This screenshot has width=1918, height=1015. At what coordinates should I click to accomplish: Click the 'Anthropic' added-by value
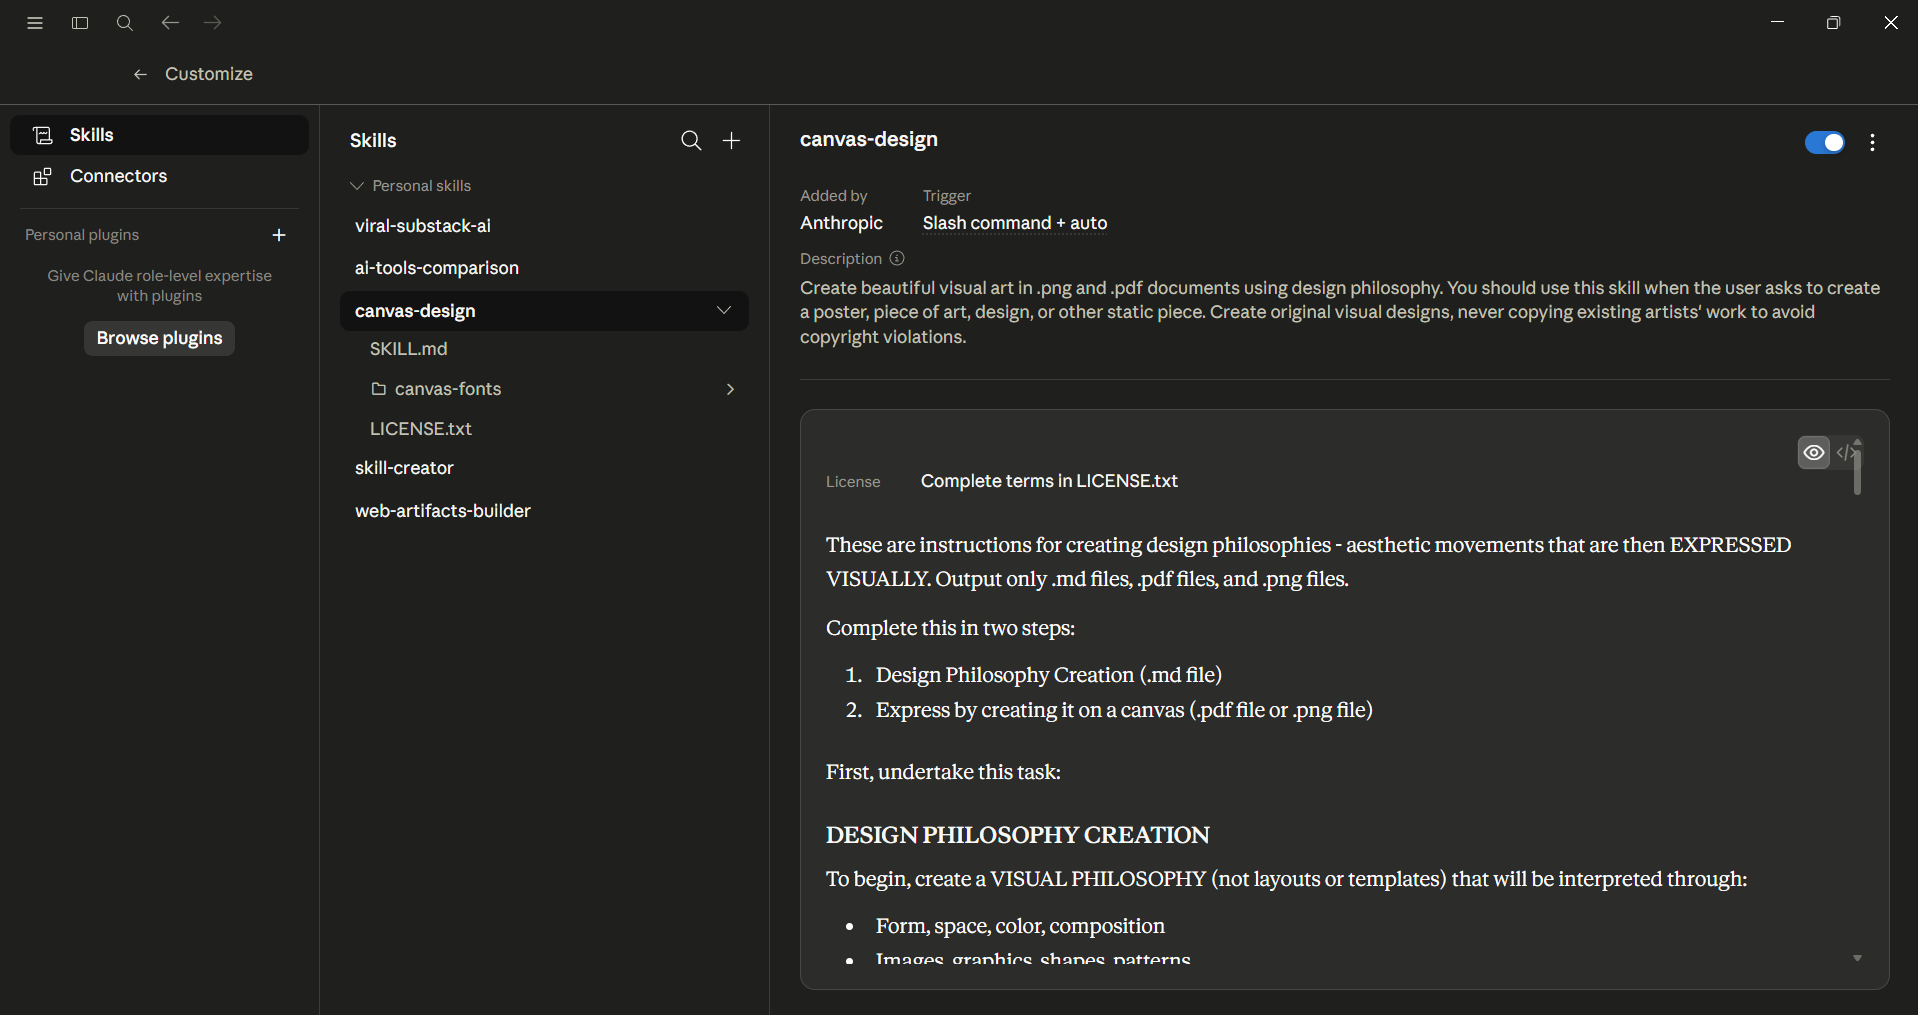pos(841,223)
